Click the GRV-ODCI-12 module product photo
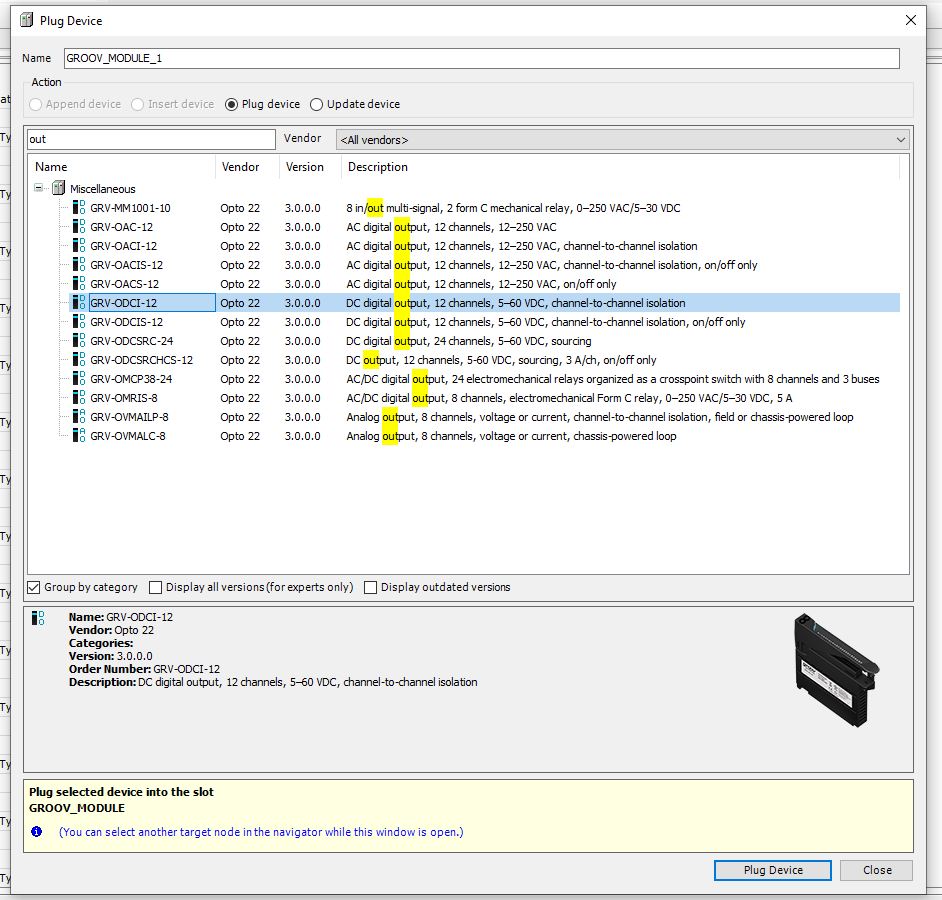 pyautogui.click(x=837, y=670)
